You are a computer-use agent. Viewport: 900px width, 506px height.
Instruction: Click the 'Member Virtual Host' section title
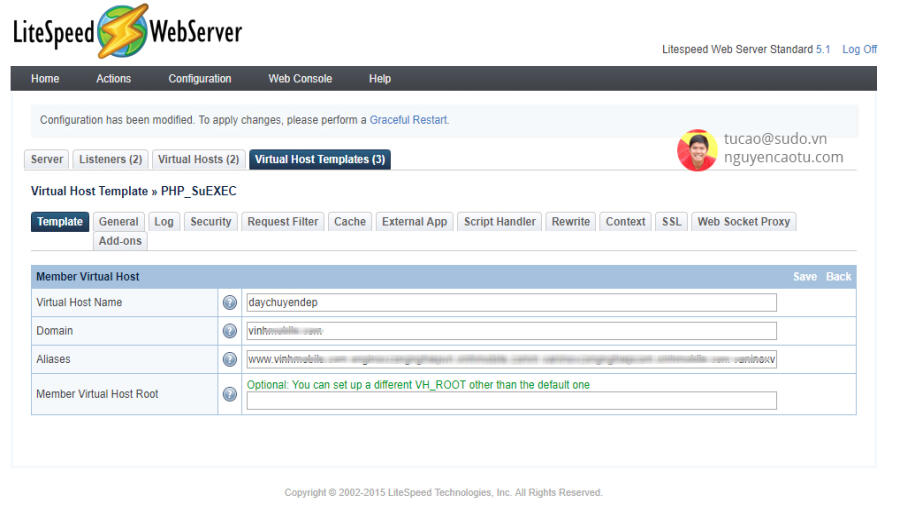88,277
